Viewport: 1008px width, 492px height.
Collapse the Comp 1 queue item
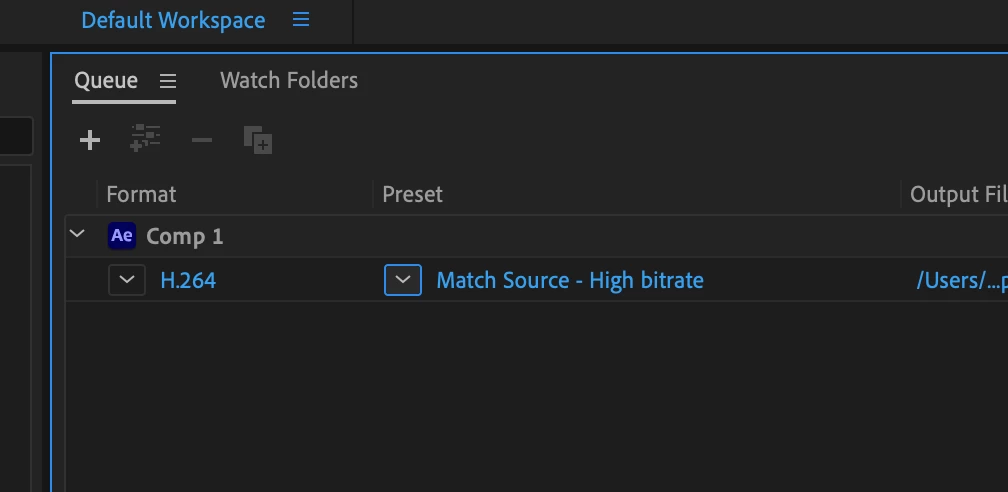pyautogui.click(x=77, y=234)
